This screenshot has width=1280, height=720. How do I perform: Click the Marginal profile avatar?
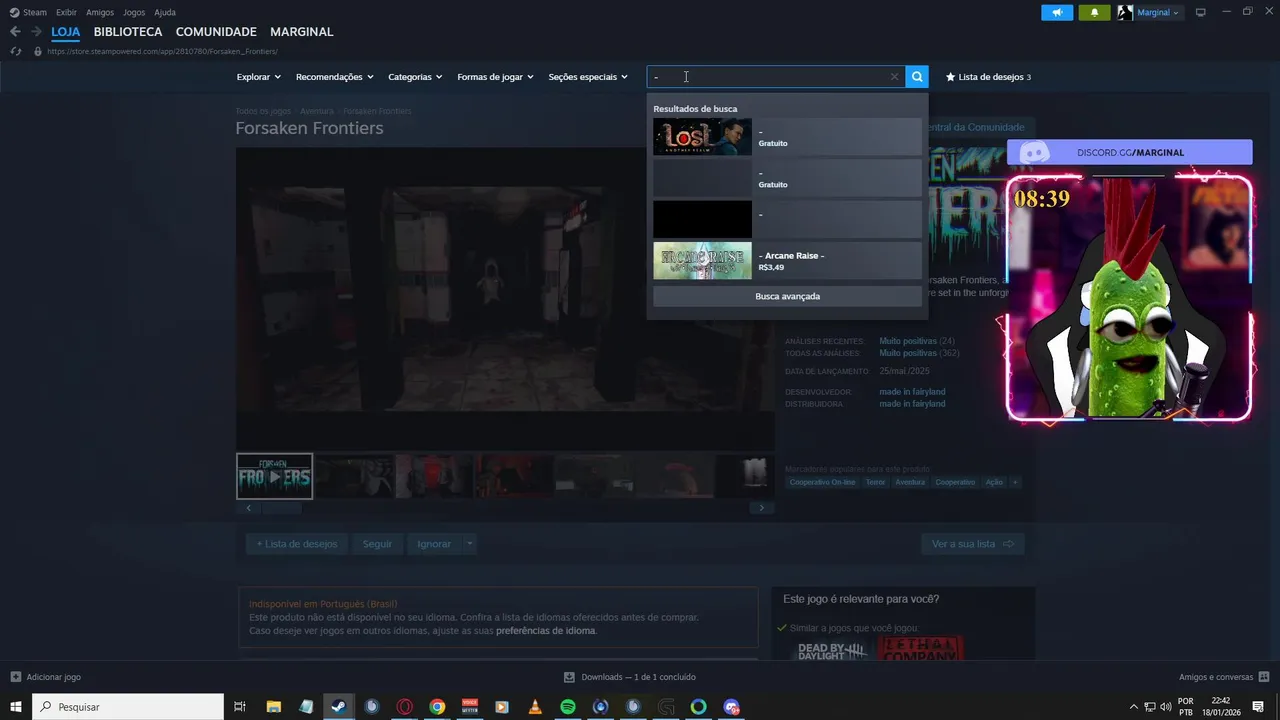click(1125, 13)
